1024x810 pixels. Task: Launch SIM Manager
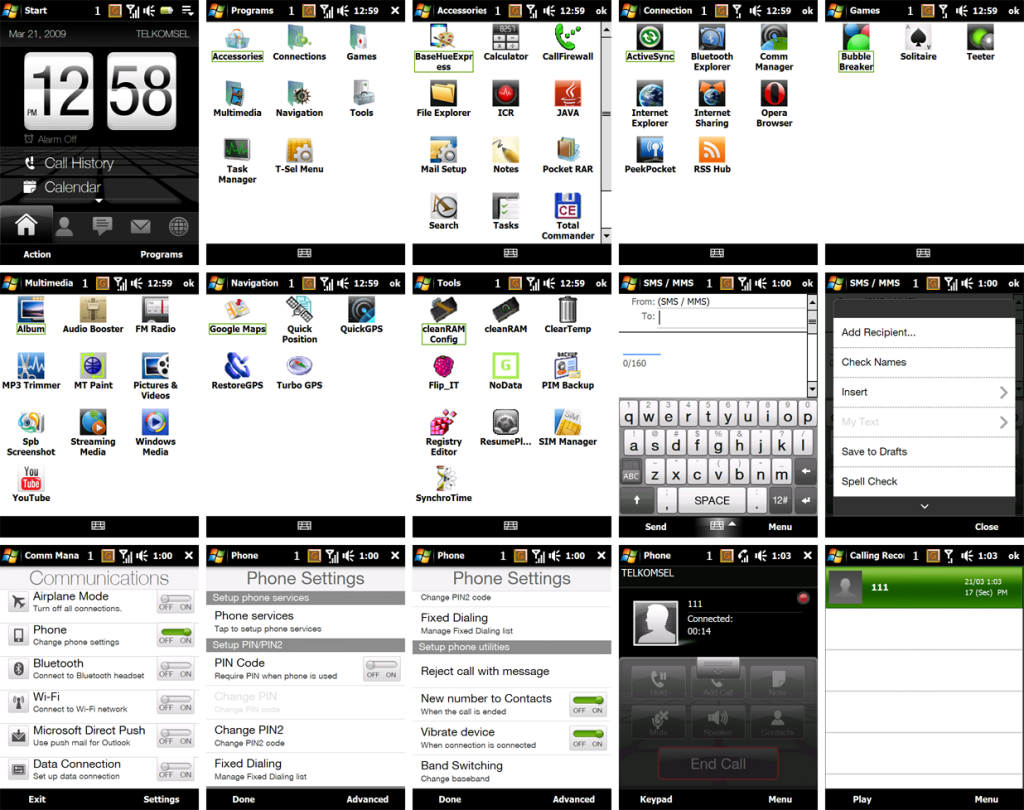point(568,428)
